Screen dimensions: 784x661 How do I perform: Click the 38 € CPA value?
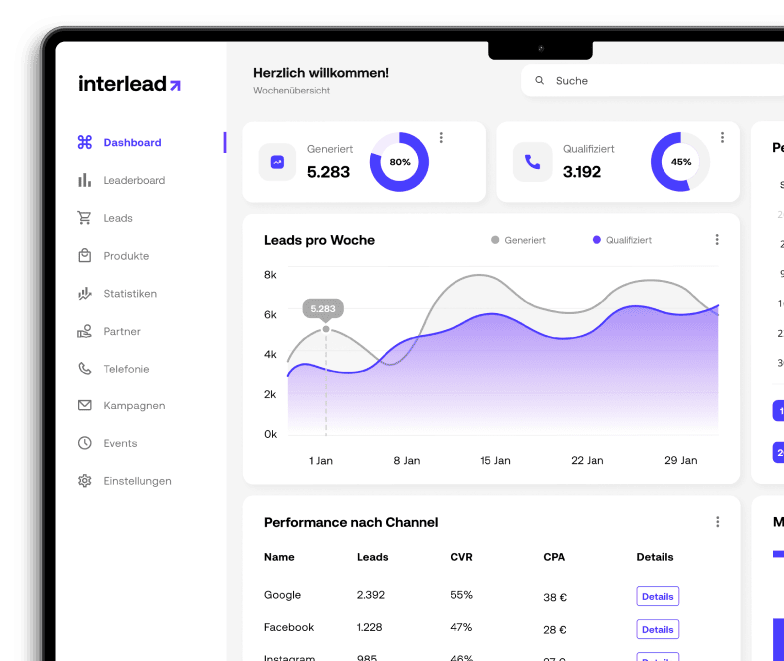point(555,598)
